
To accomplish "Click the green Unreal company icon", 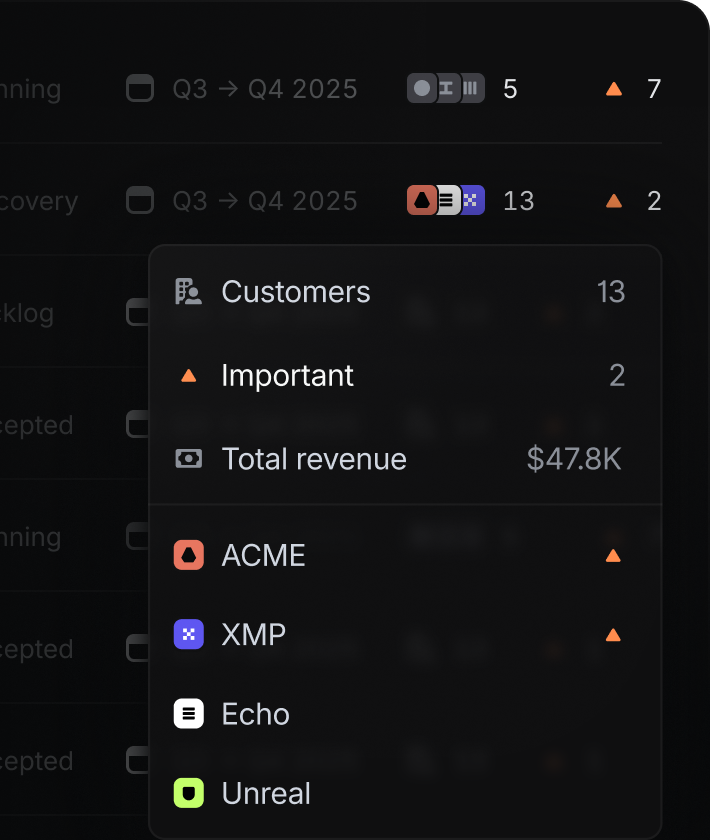I will (x=189, y=793).
